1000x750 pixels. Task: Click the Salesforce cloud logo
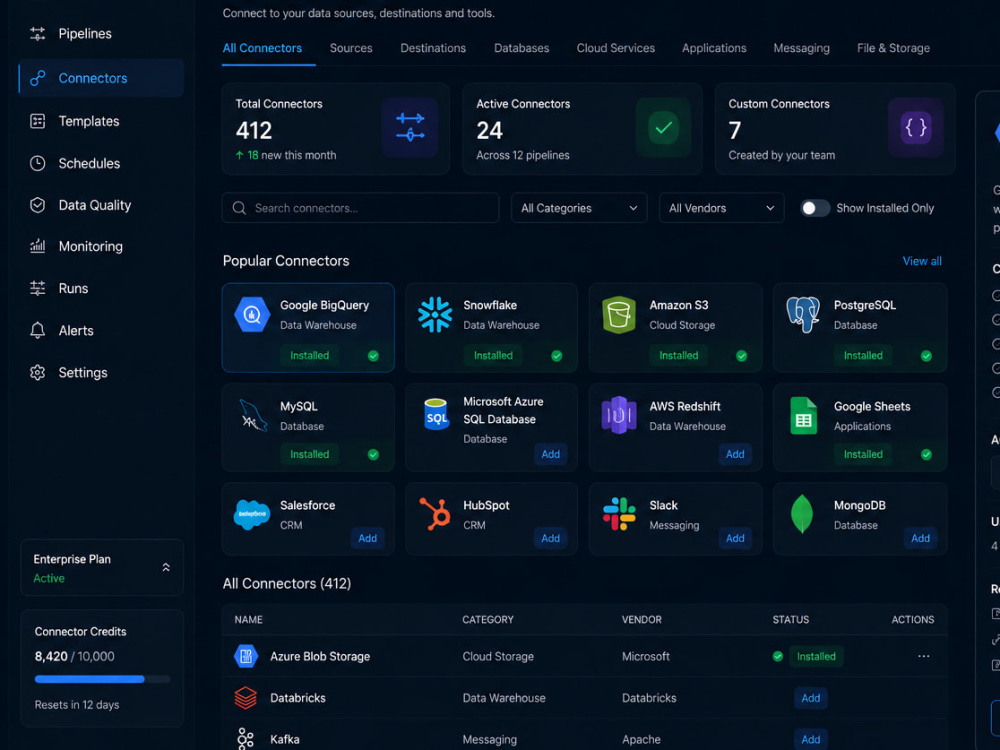[252, 515]
